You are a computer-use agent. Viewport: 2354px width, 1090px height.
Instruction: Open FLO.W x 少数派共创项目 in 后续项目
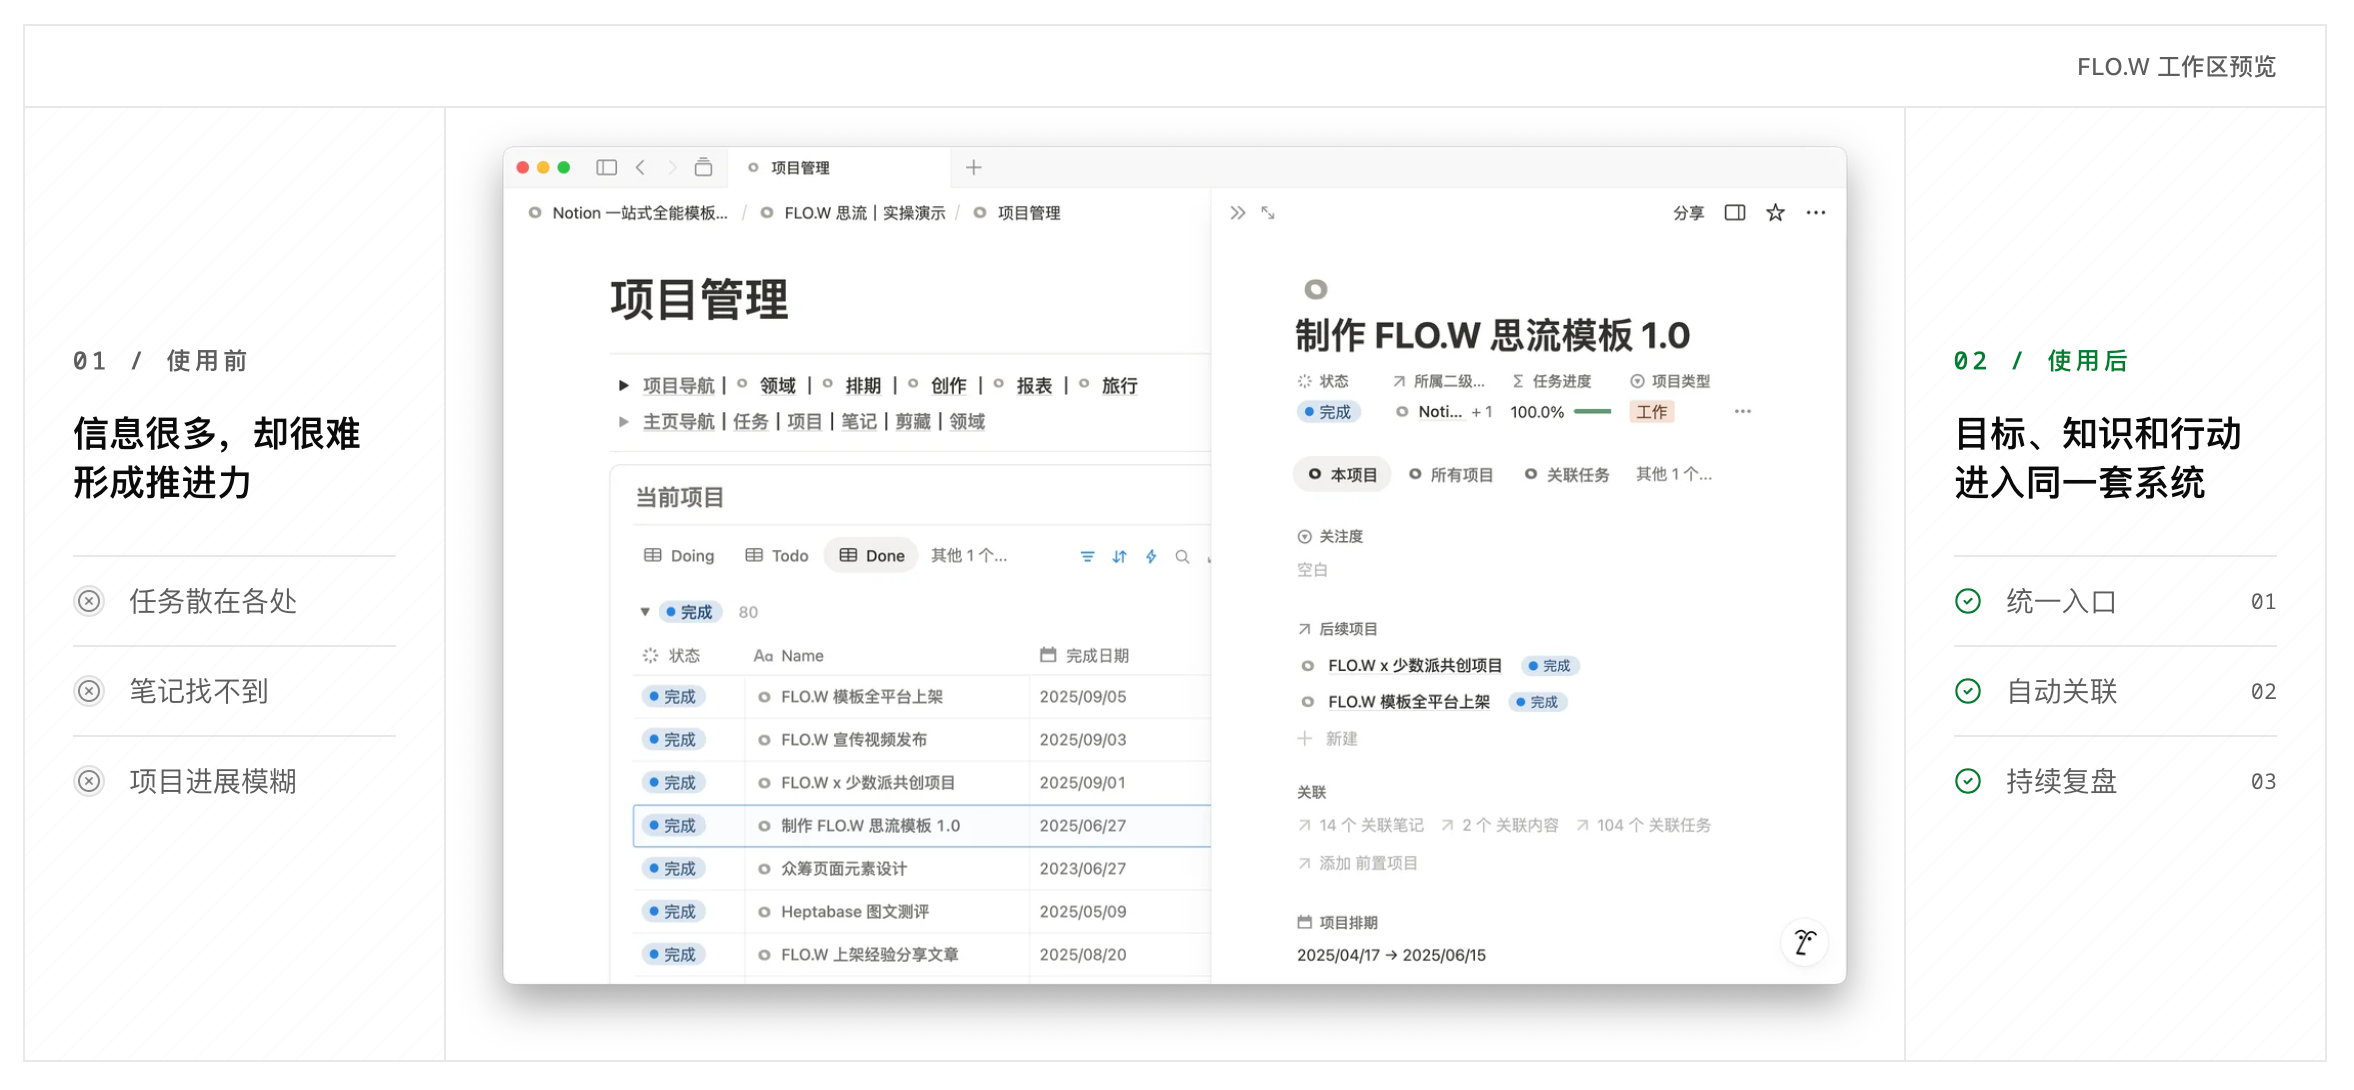pos(1415,665)
